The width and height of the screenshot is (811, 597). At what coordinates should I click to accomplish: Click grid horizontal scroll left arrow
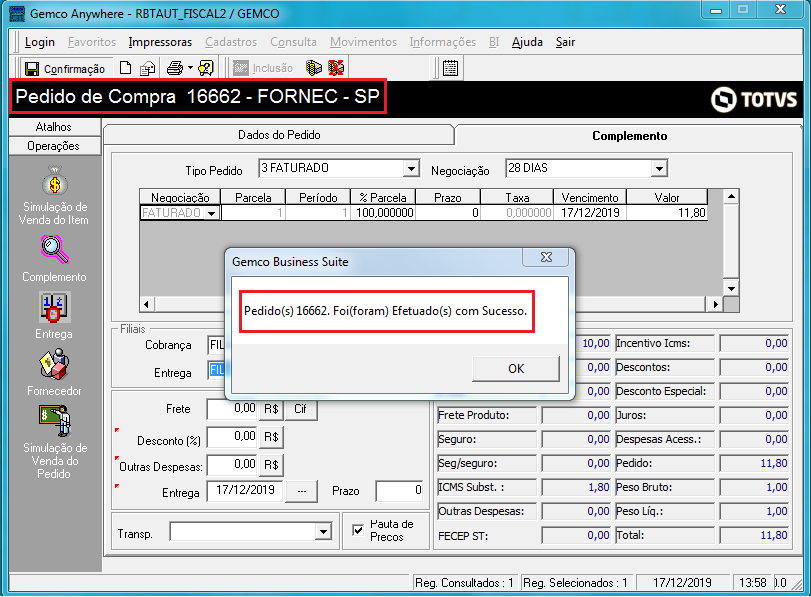(x=147, y=304)
